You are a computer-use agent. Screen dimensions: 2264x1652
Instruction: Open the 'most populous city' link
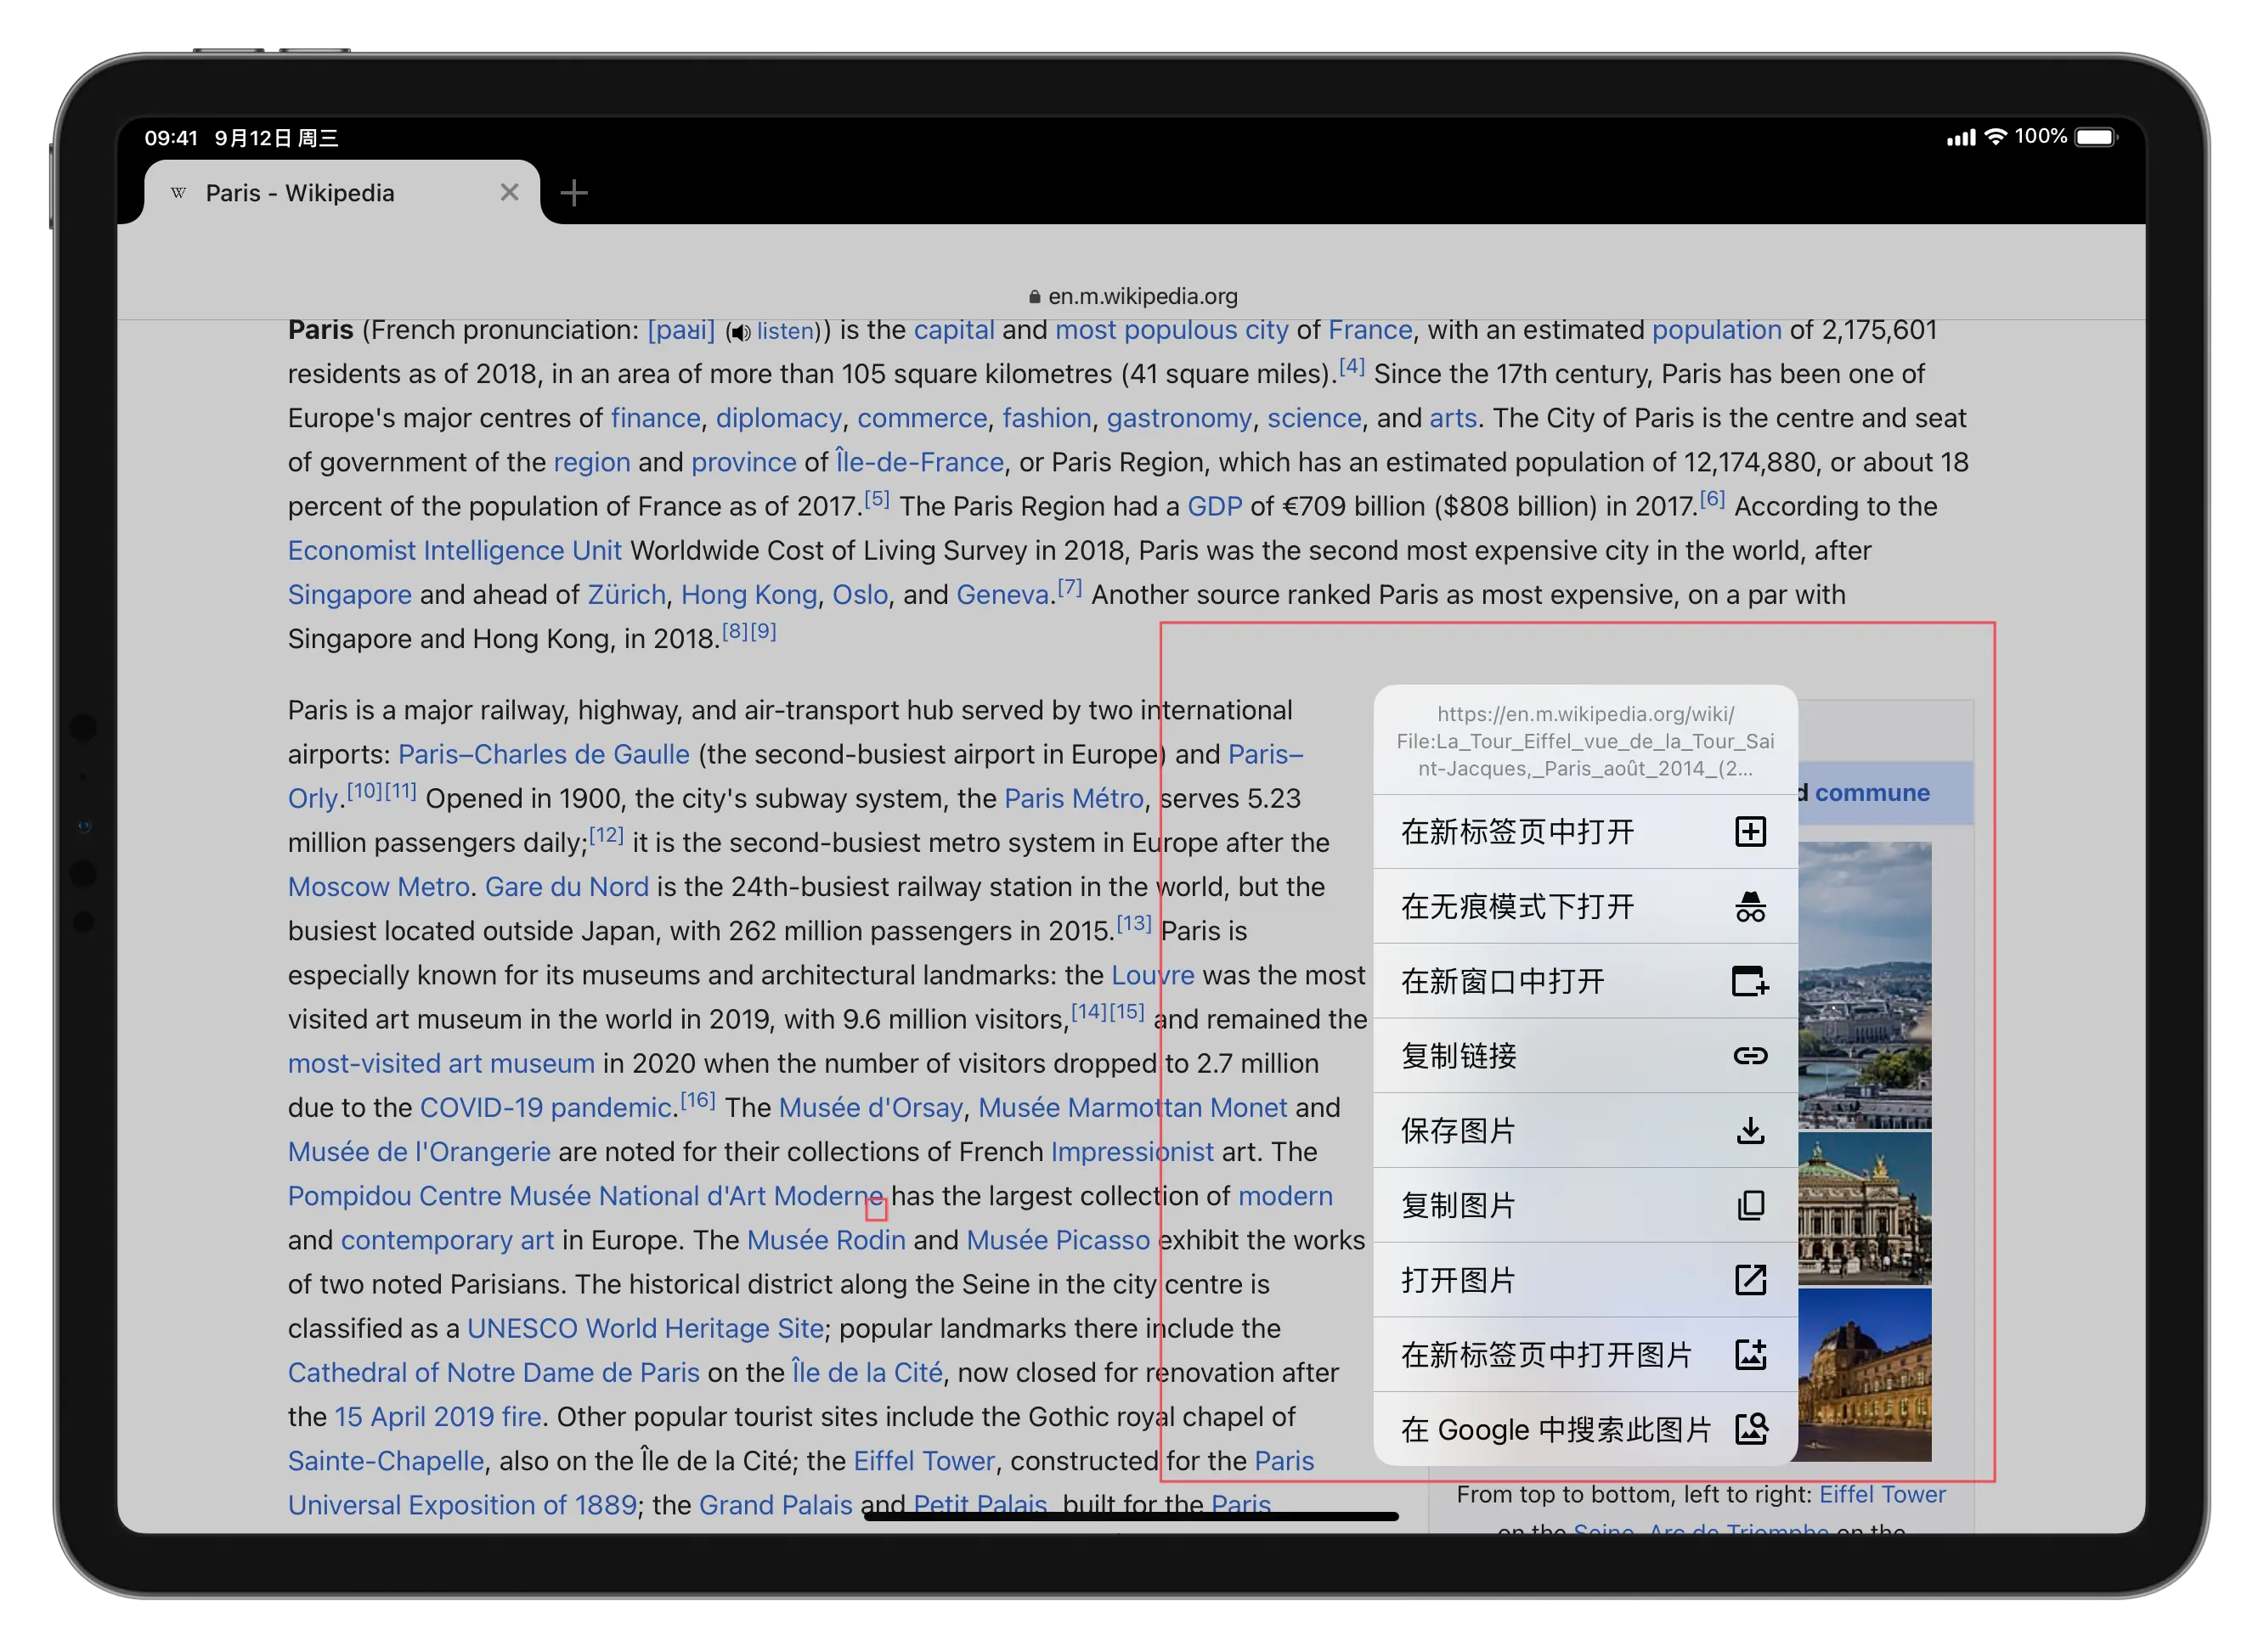[x=1172, y=330]
